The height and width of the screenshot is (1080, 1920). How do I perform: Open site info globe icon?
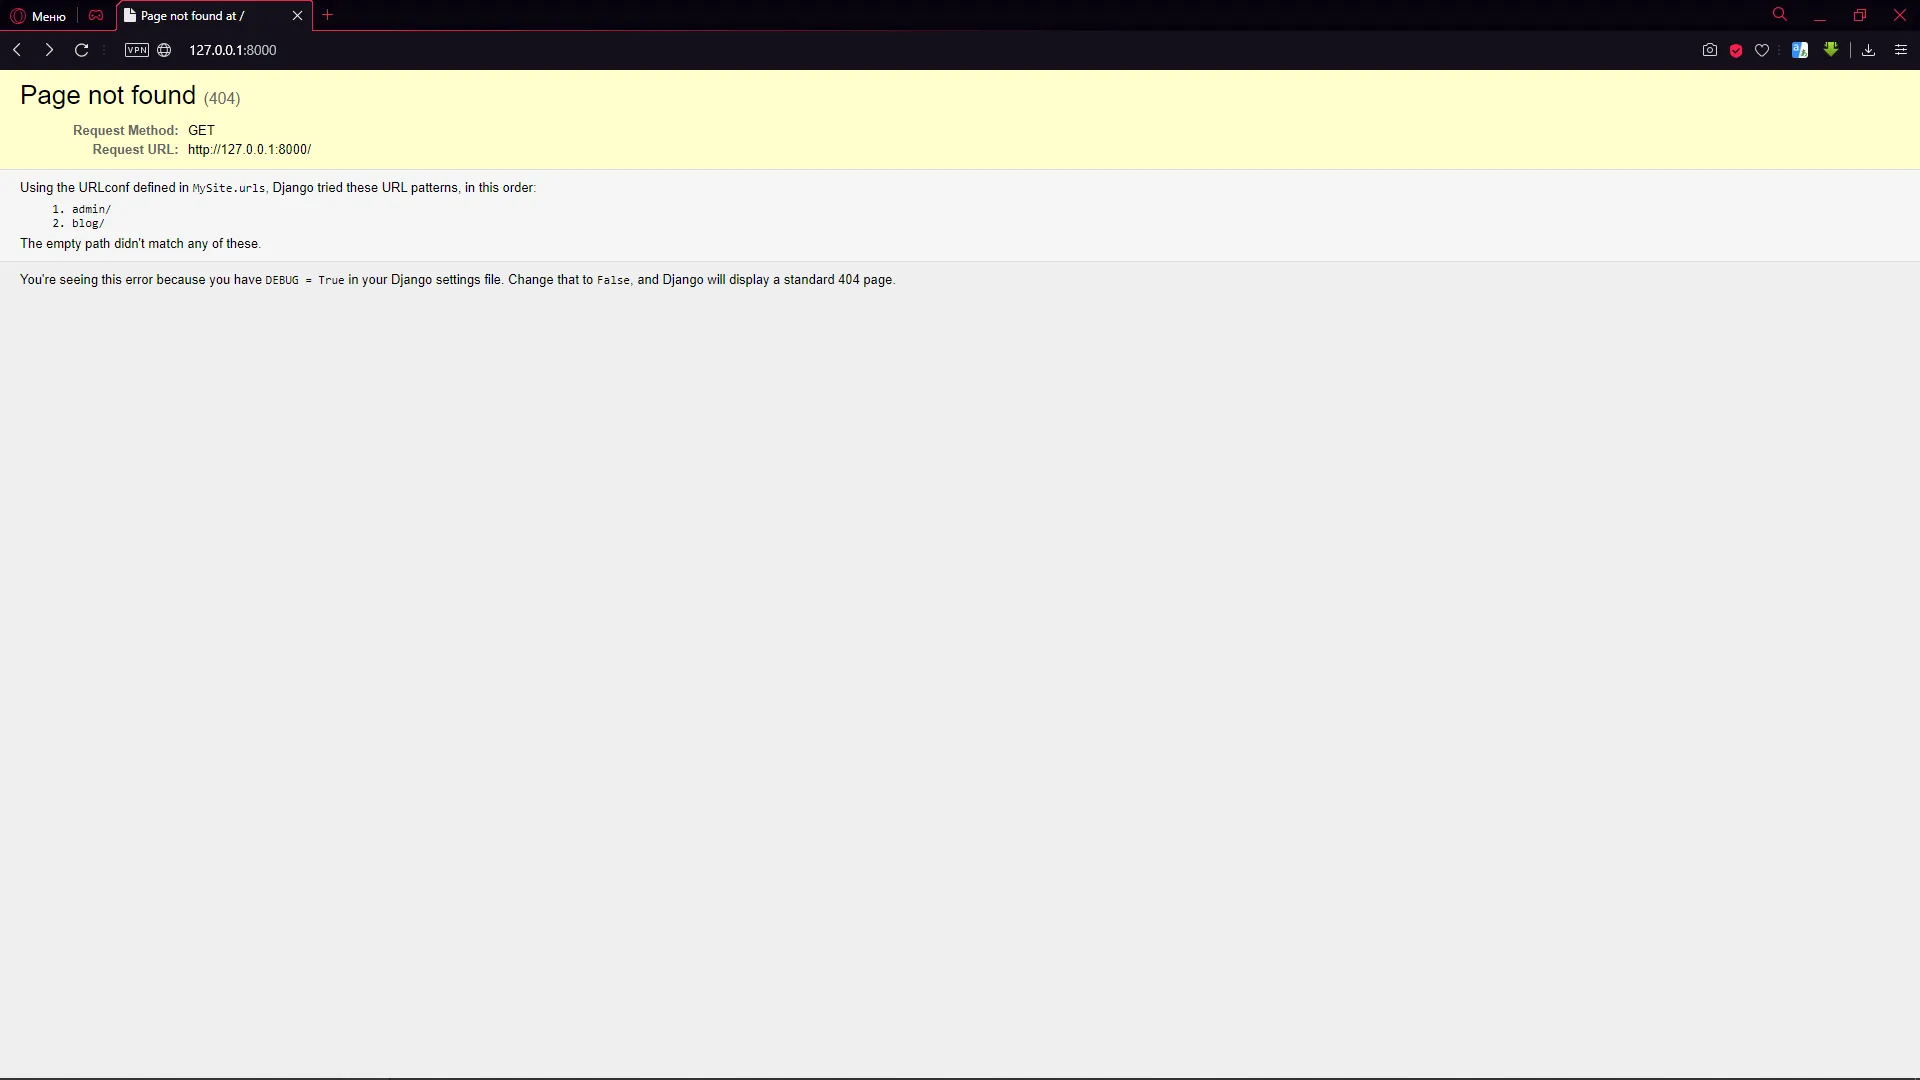pyautogui.click(x=164, y=50)
